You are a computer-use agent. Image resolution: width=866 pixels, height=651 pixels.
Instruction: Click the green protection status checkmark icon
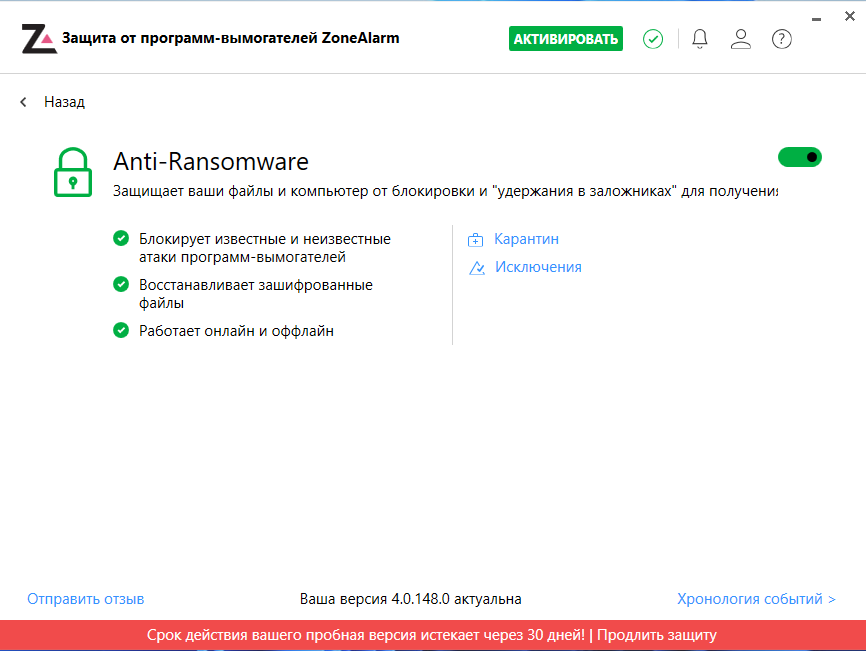click(x=653, y=39)
